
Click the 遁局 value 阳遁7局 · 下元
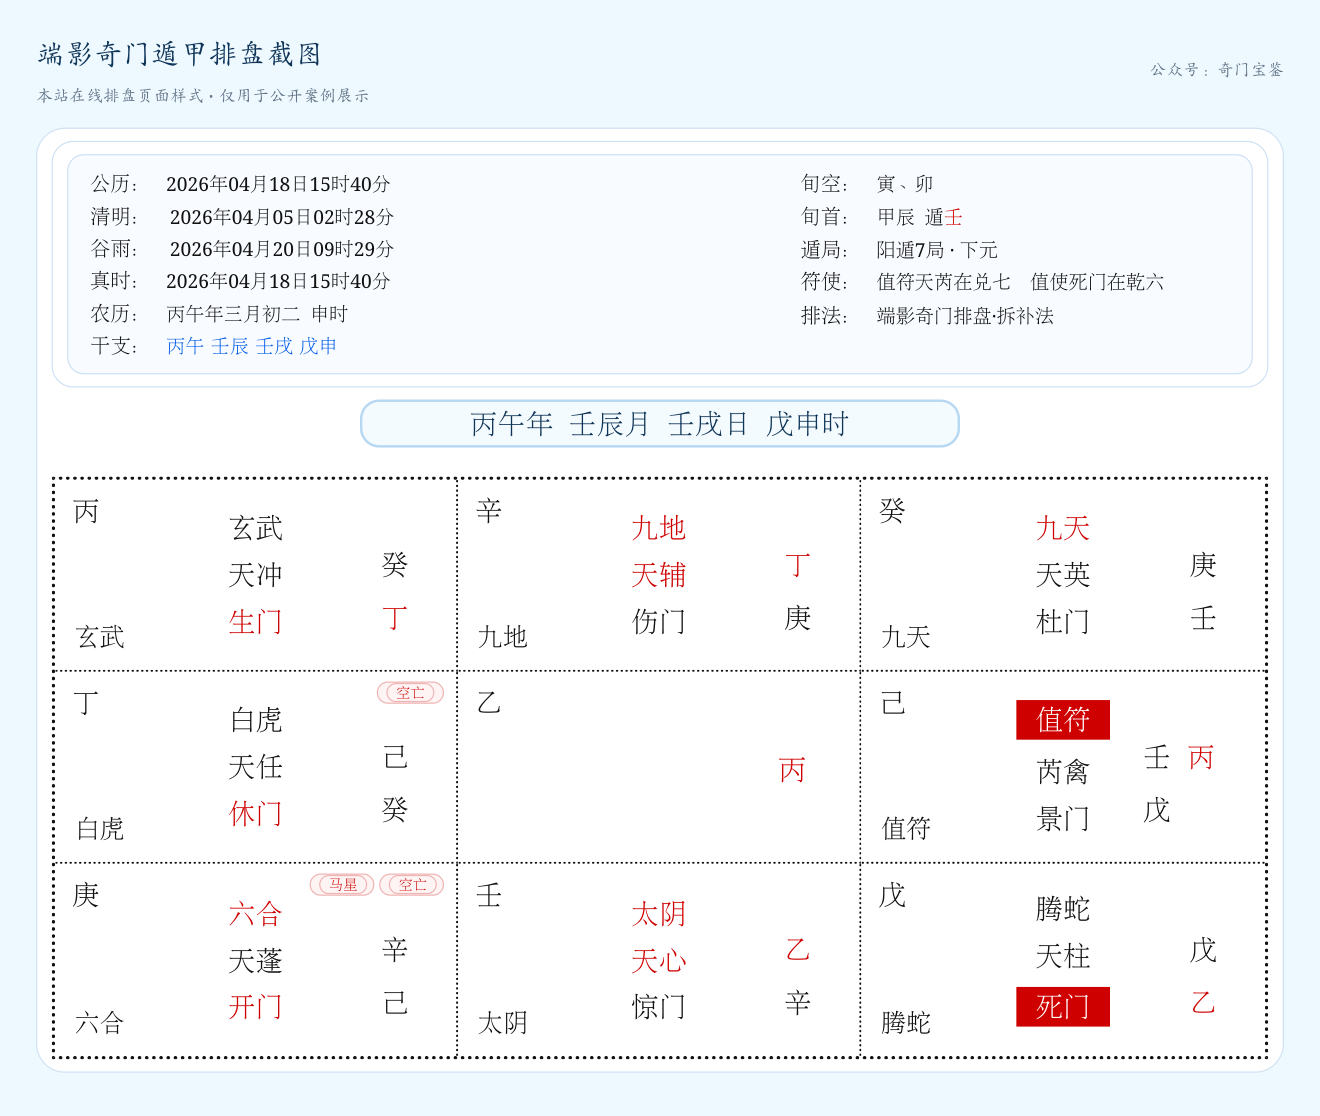point(937,250)
